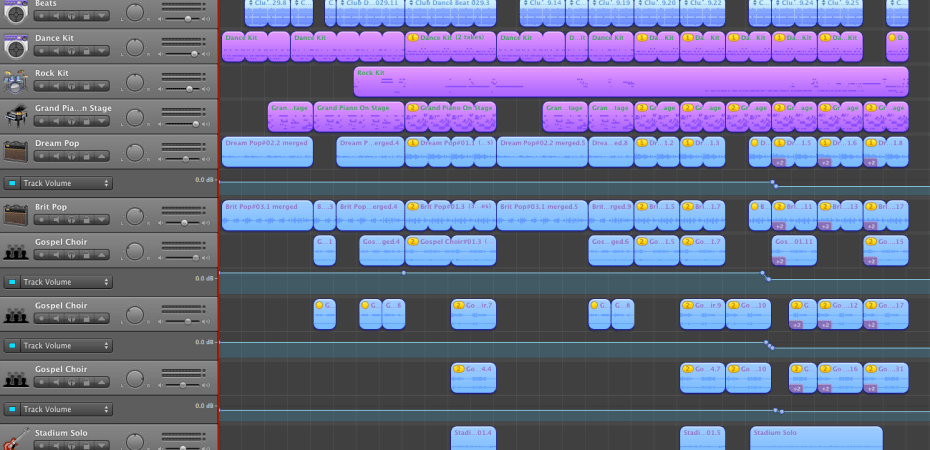The height and width of the screenshot is (450, 930).
Task: Click the Stadium Solo guitar icon
Action: tap(15, 439)
